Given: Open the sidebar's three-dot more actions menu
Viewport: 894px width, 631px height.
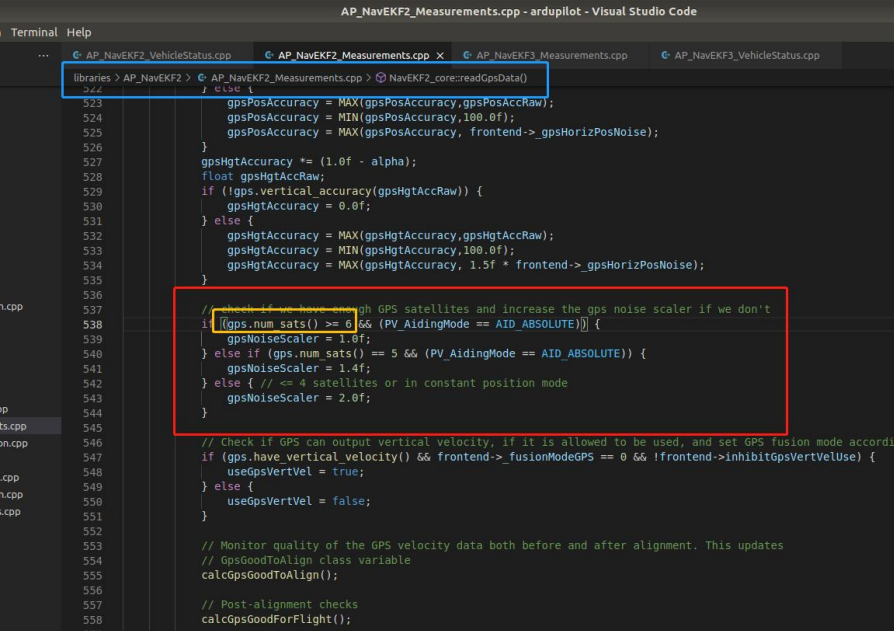Looking at the screenshot, I should coord(43,55).
